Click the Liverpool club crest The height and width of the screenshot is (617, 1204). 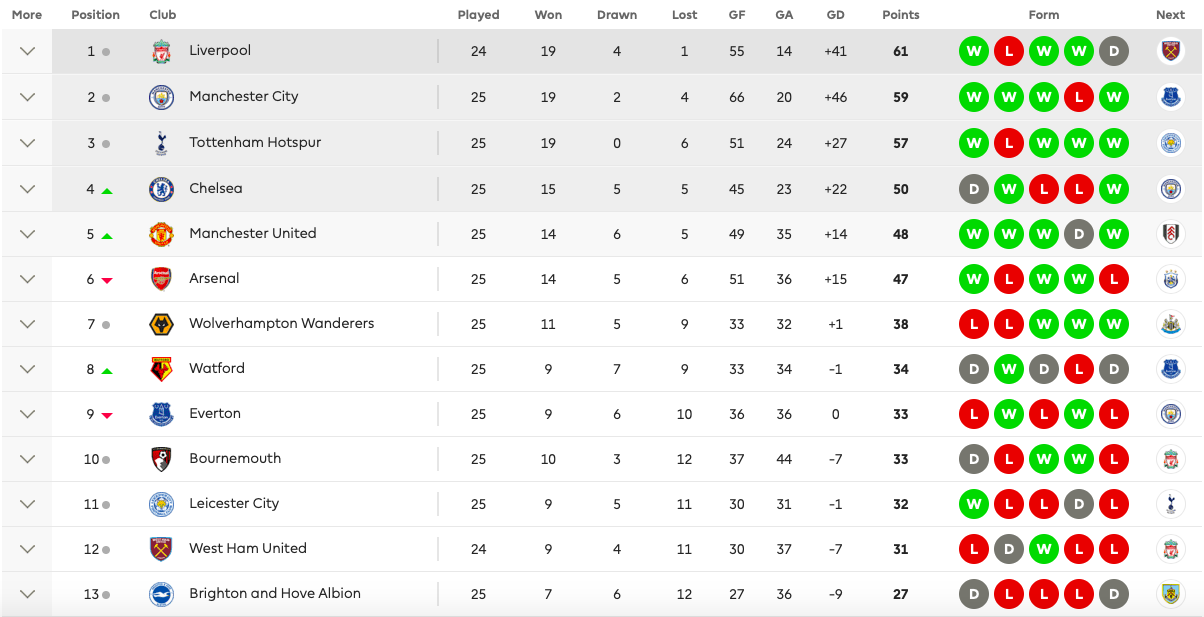pyautogui.click(x=161, y=51)
